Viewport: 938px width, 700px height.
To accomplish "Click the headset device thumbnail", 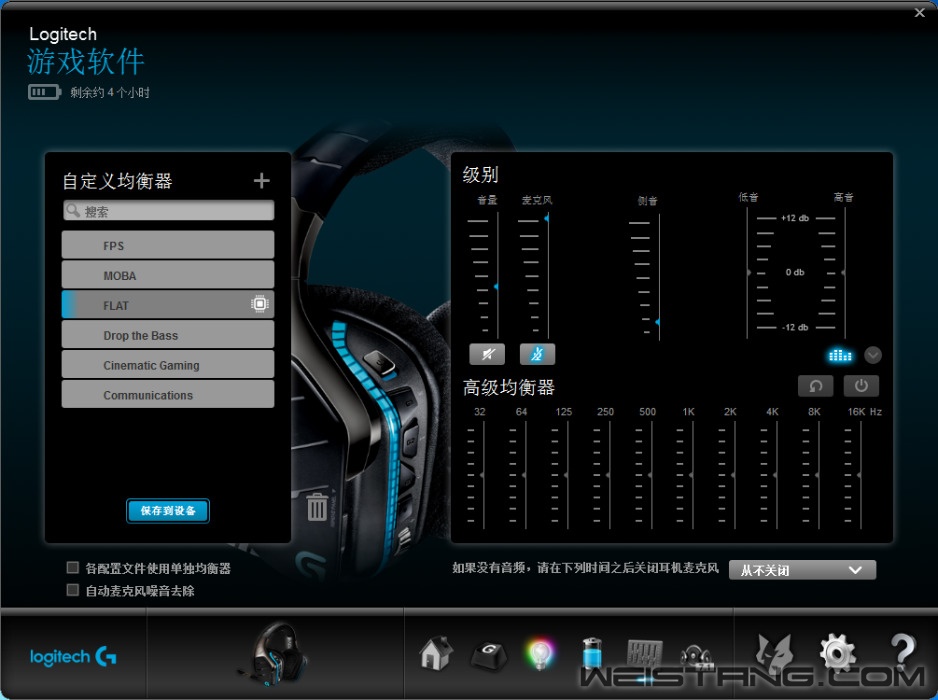I will coord(276,655).
